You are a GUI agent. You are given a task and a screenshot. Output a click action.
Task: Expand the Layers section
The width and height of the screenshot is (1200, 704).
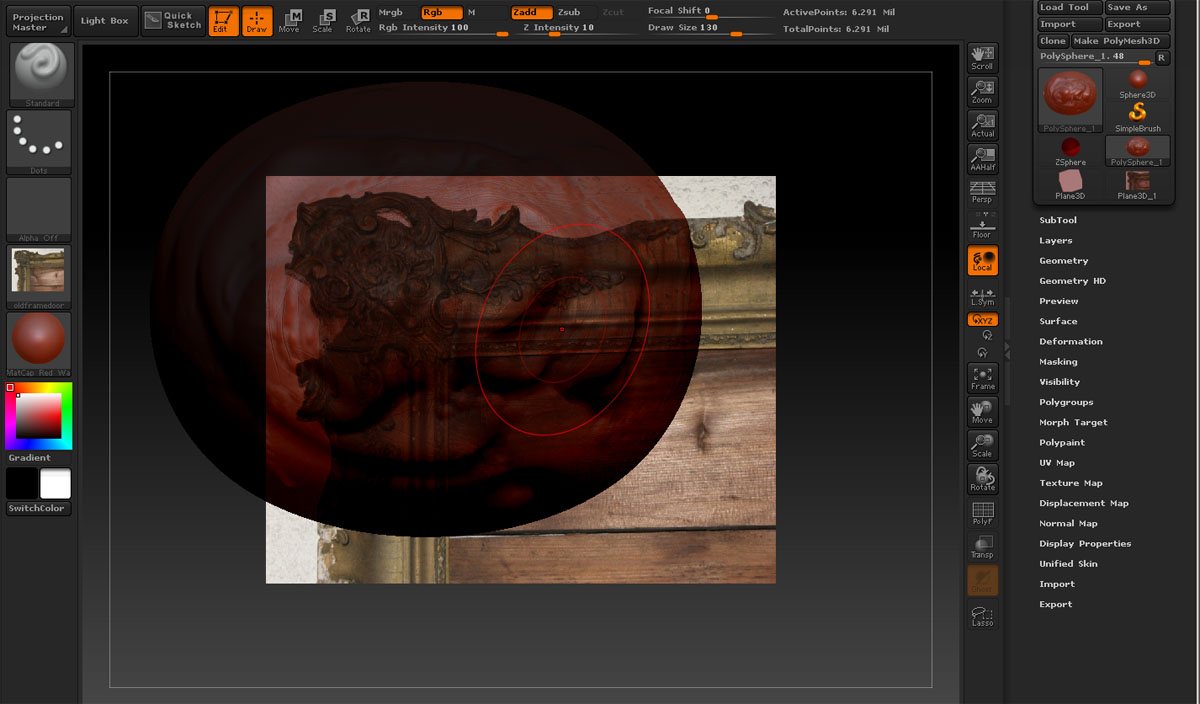tap(1056, 240)
